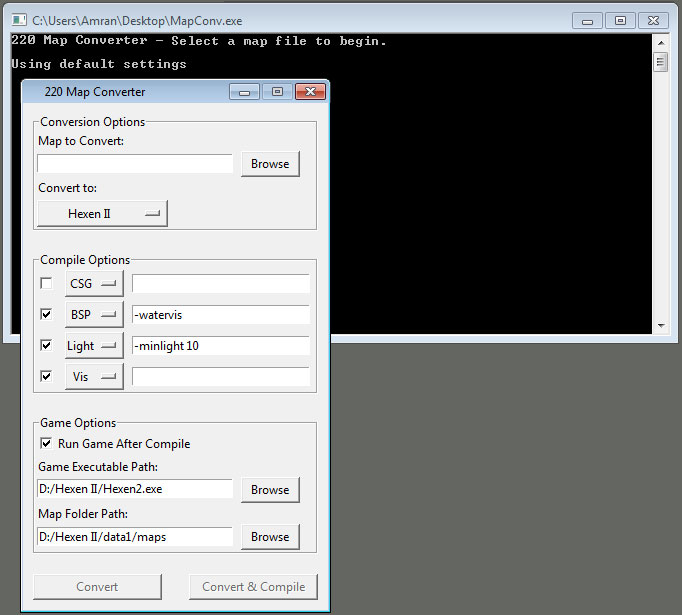Uncheck the BSP compile checkbox
This screenshot has width=682, height=615.
pyautogui.click(x=46, y=314)
